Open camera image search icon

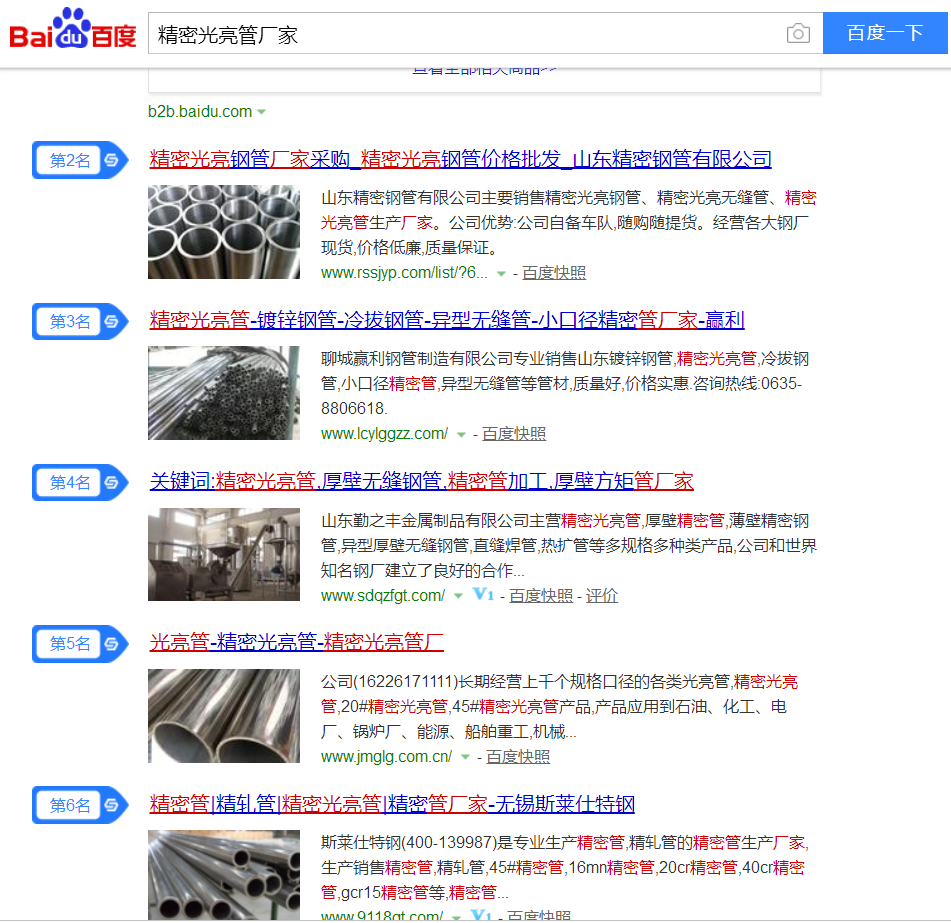(x=798, y=33)
